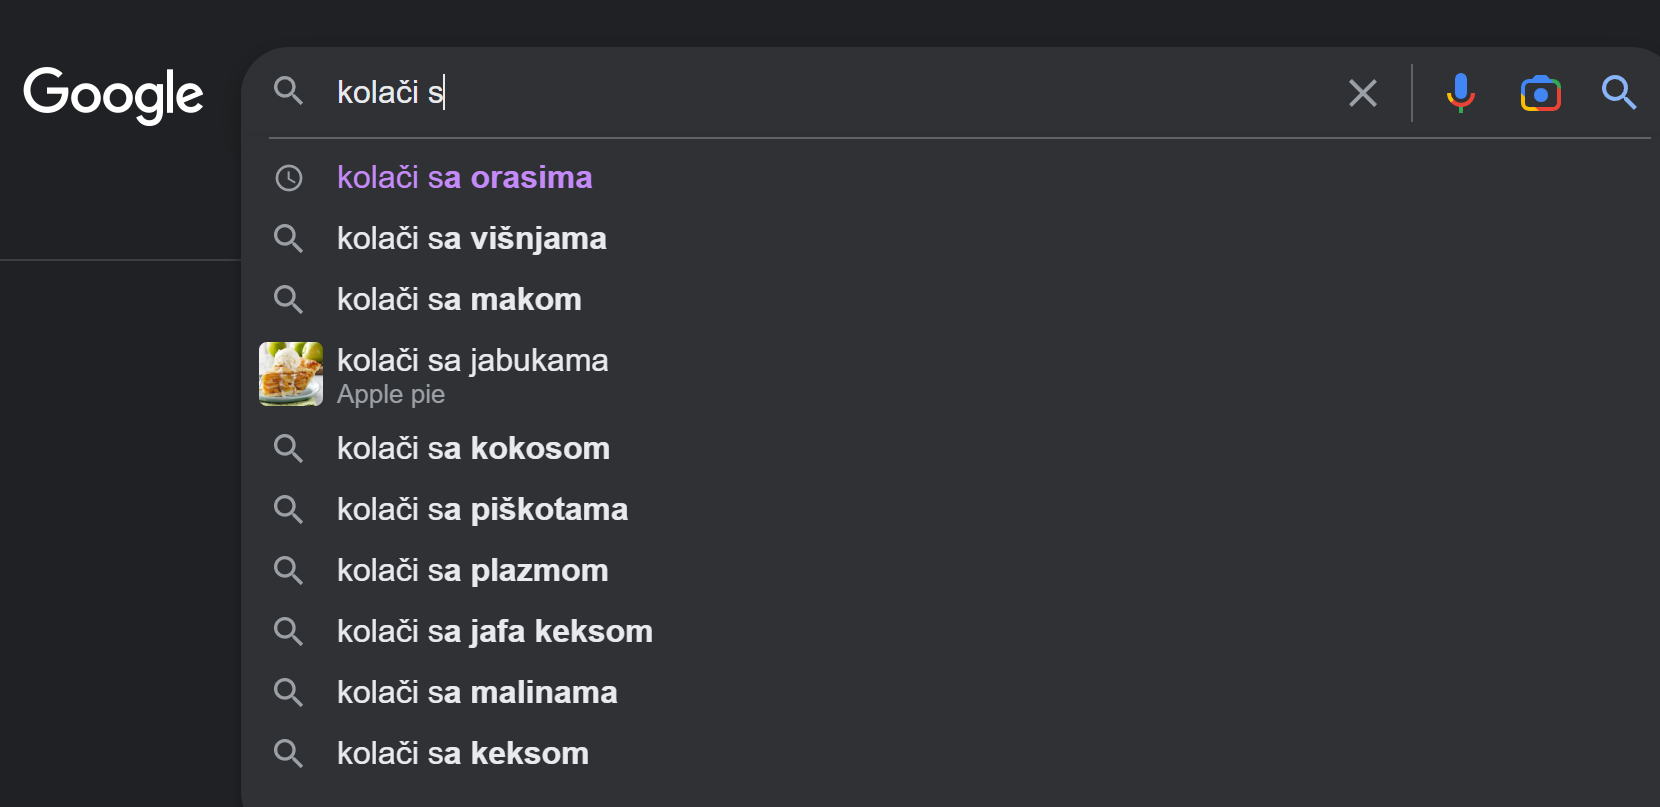1660x807 pixels.
Task: Select suggestion 'kolači sa orasima'
Action: point(464,177)
